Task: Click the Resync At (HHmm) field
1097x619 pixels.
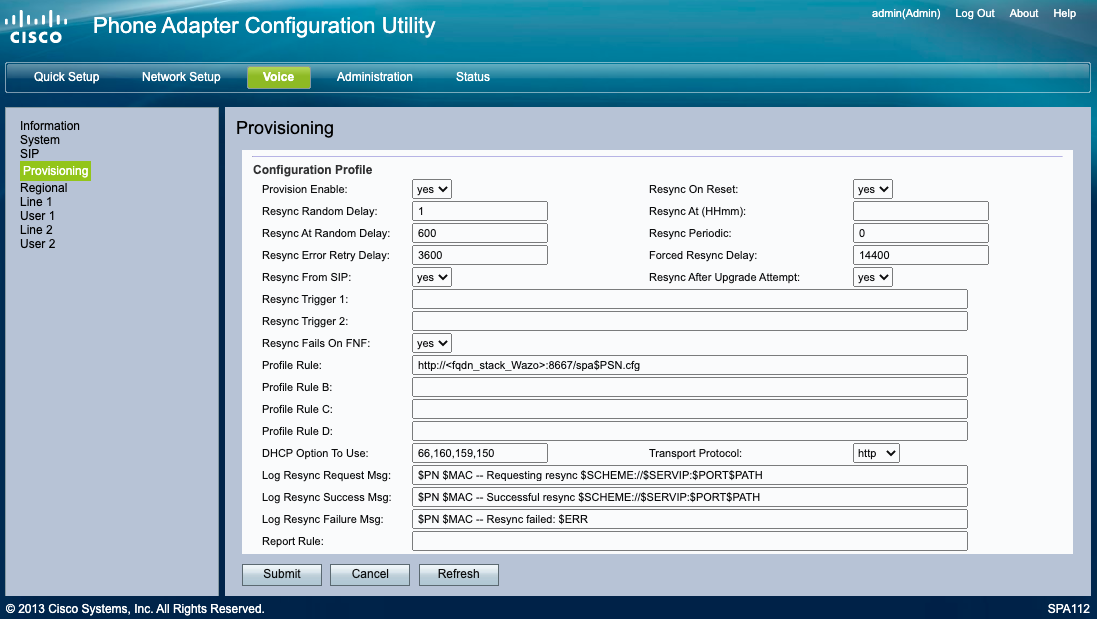Action: 921,211
